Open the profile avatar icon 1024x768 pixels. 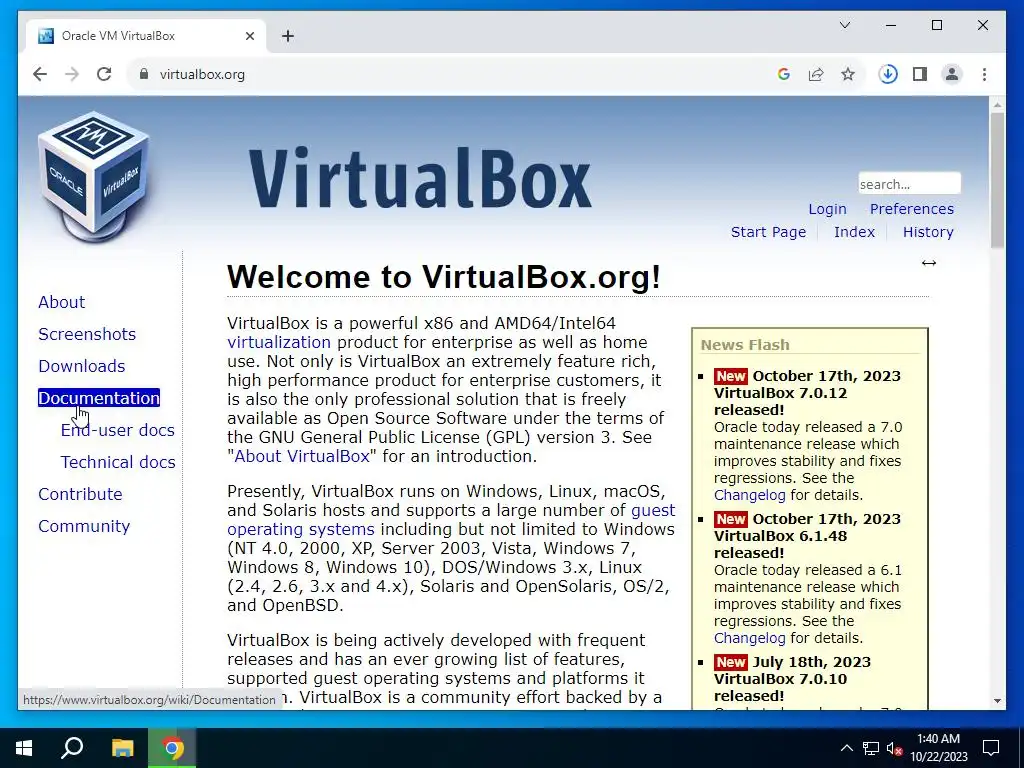tap(952, 74)
